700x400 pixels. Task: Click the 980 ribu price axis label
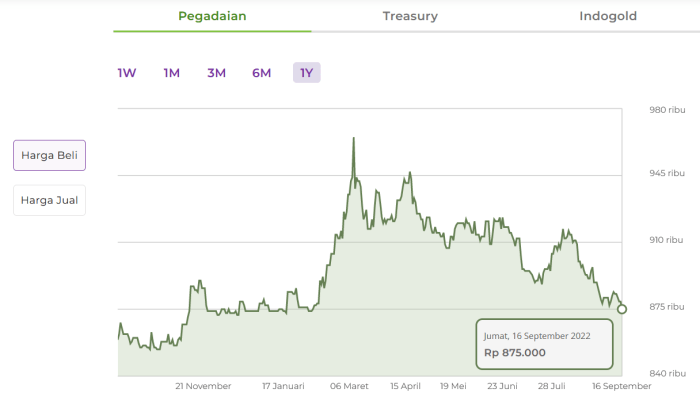[x=666, y=110]
